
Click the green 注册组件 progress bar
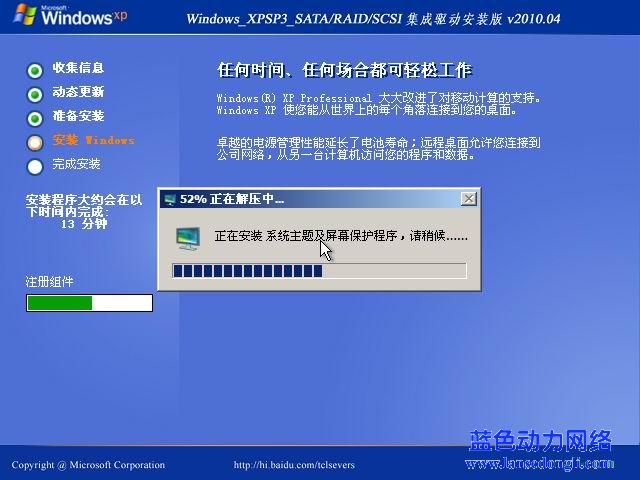tap(89, 303)
